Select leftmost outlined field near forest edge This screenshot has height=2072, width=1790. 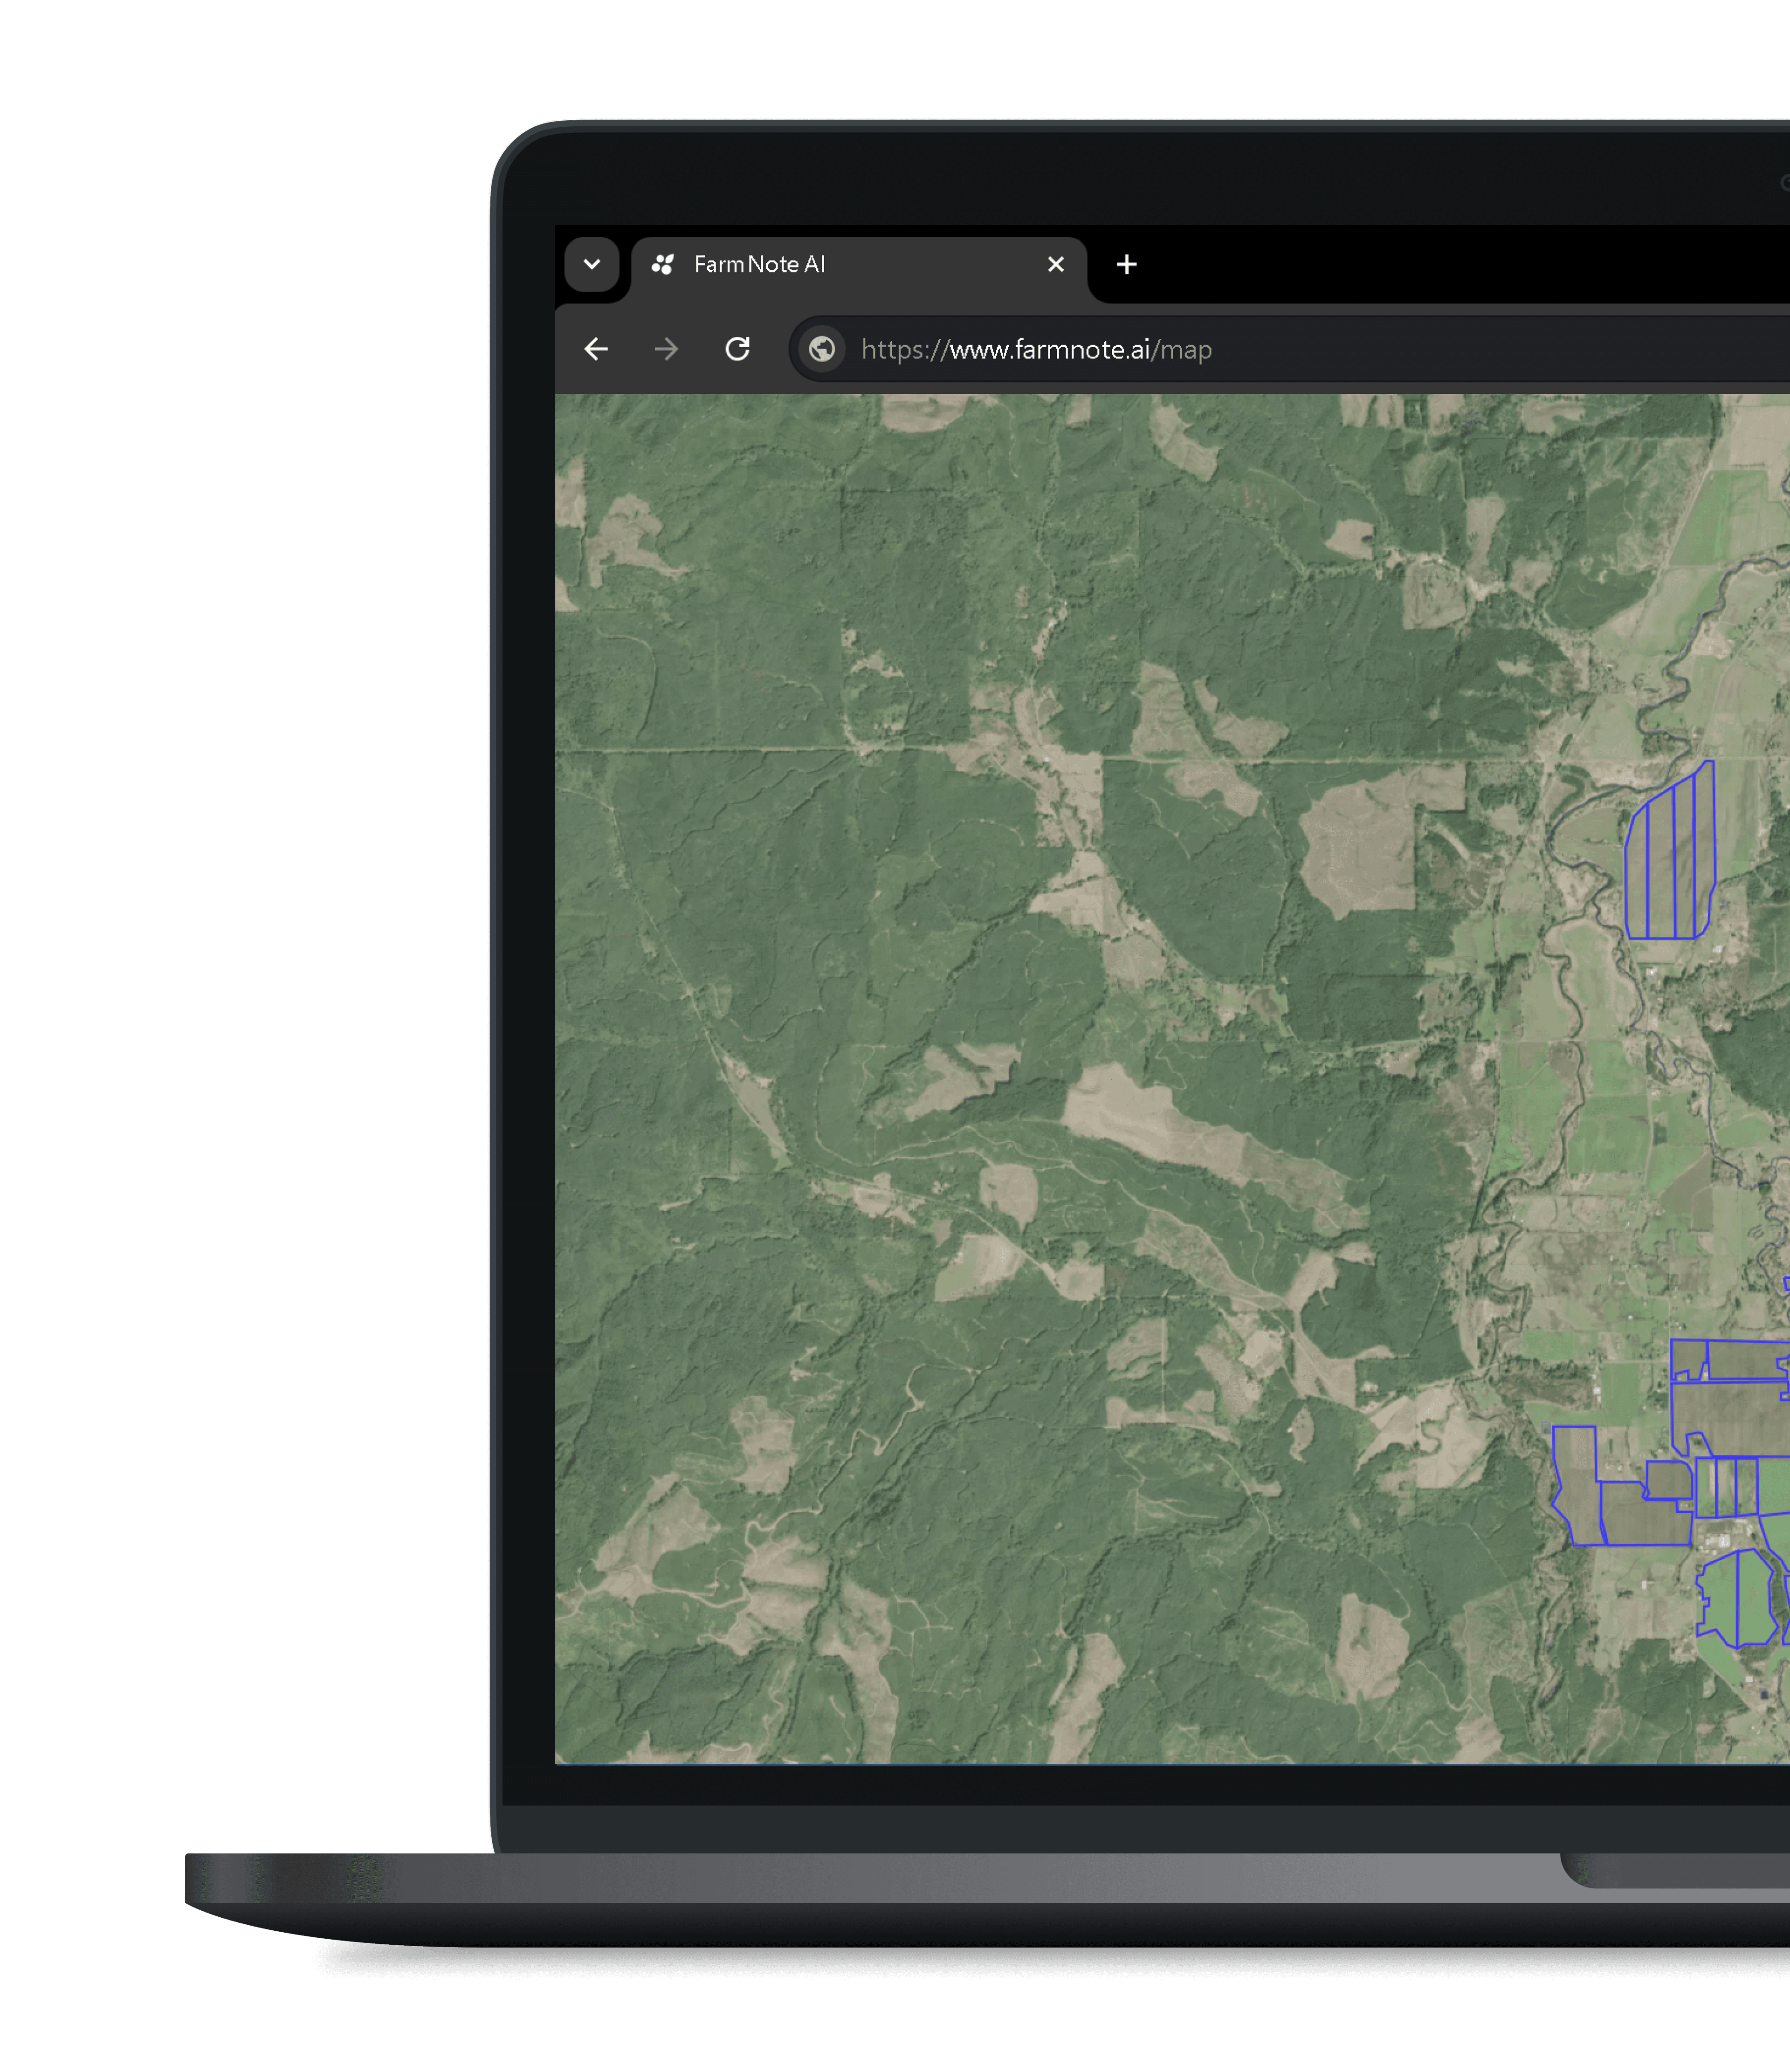click(x=1577, y=1489)
